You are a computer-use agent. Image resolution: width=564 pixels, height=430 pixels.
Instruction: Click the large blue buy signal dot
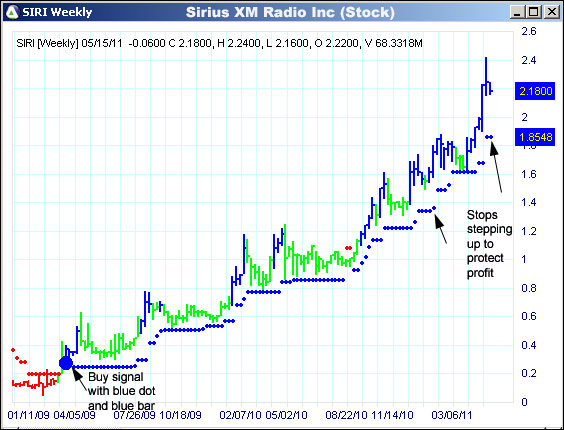coord(66,363)
